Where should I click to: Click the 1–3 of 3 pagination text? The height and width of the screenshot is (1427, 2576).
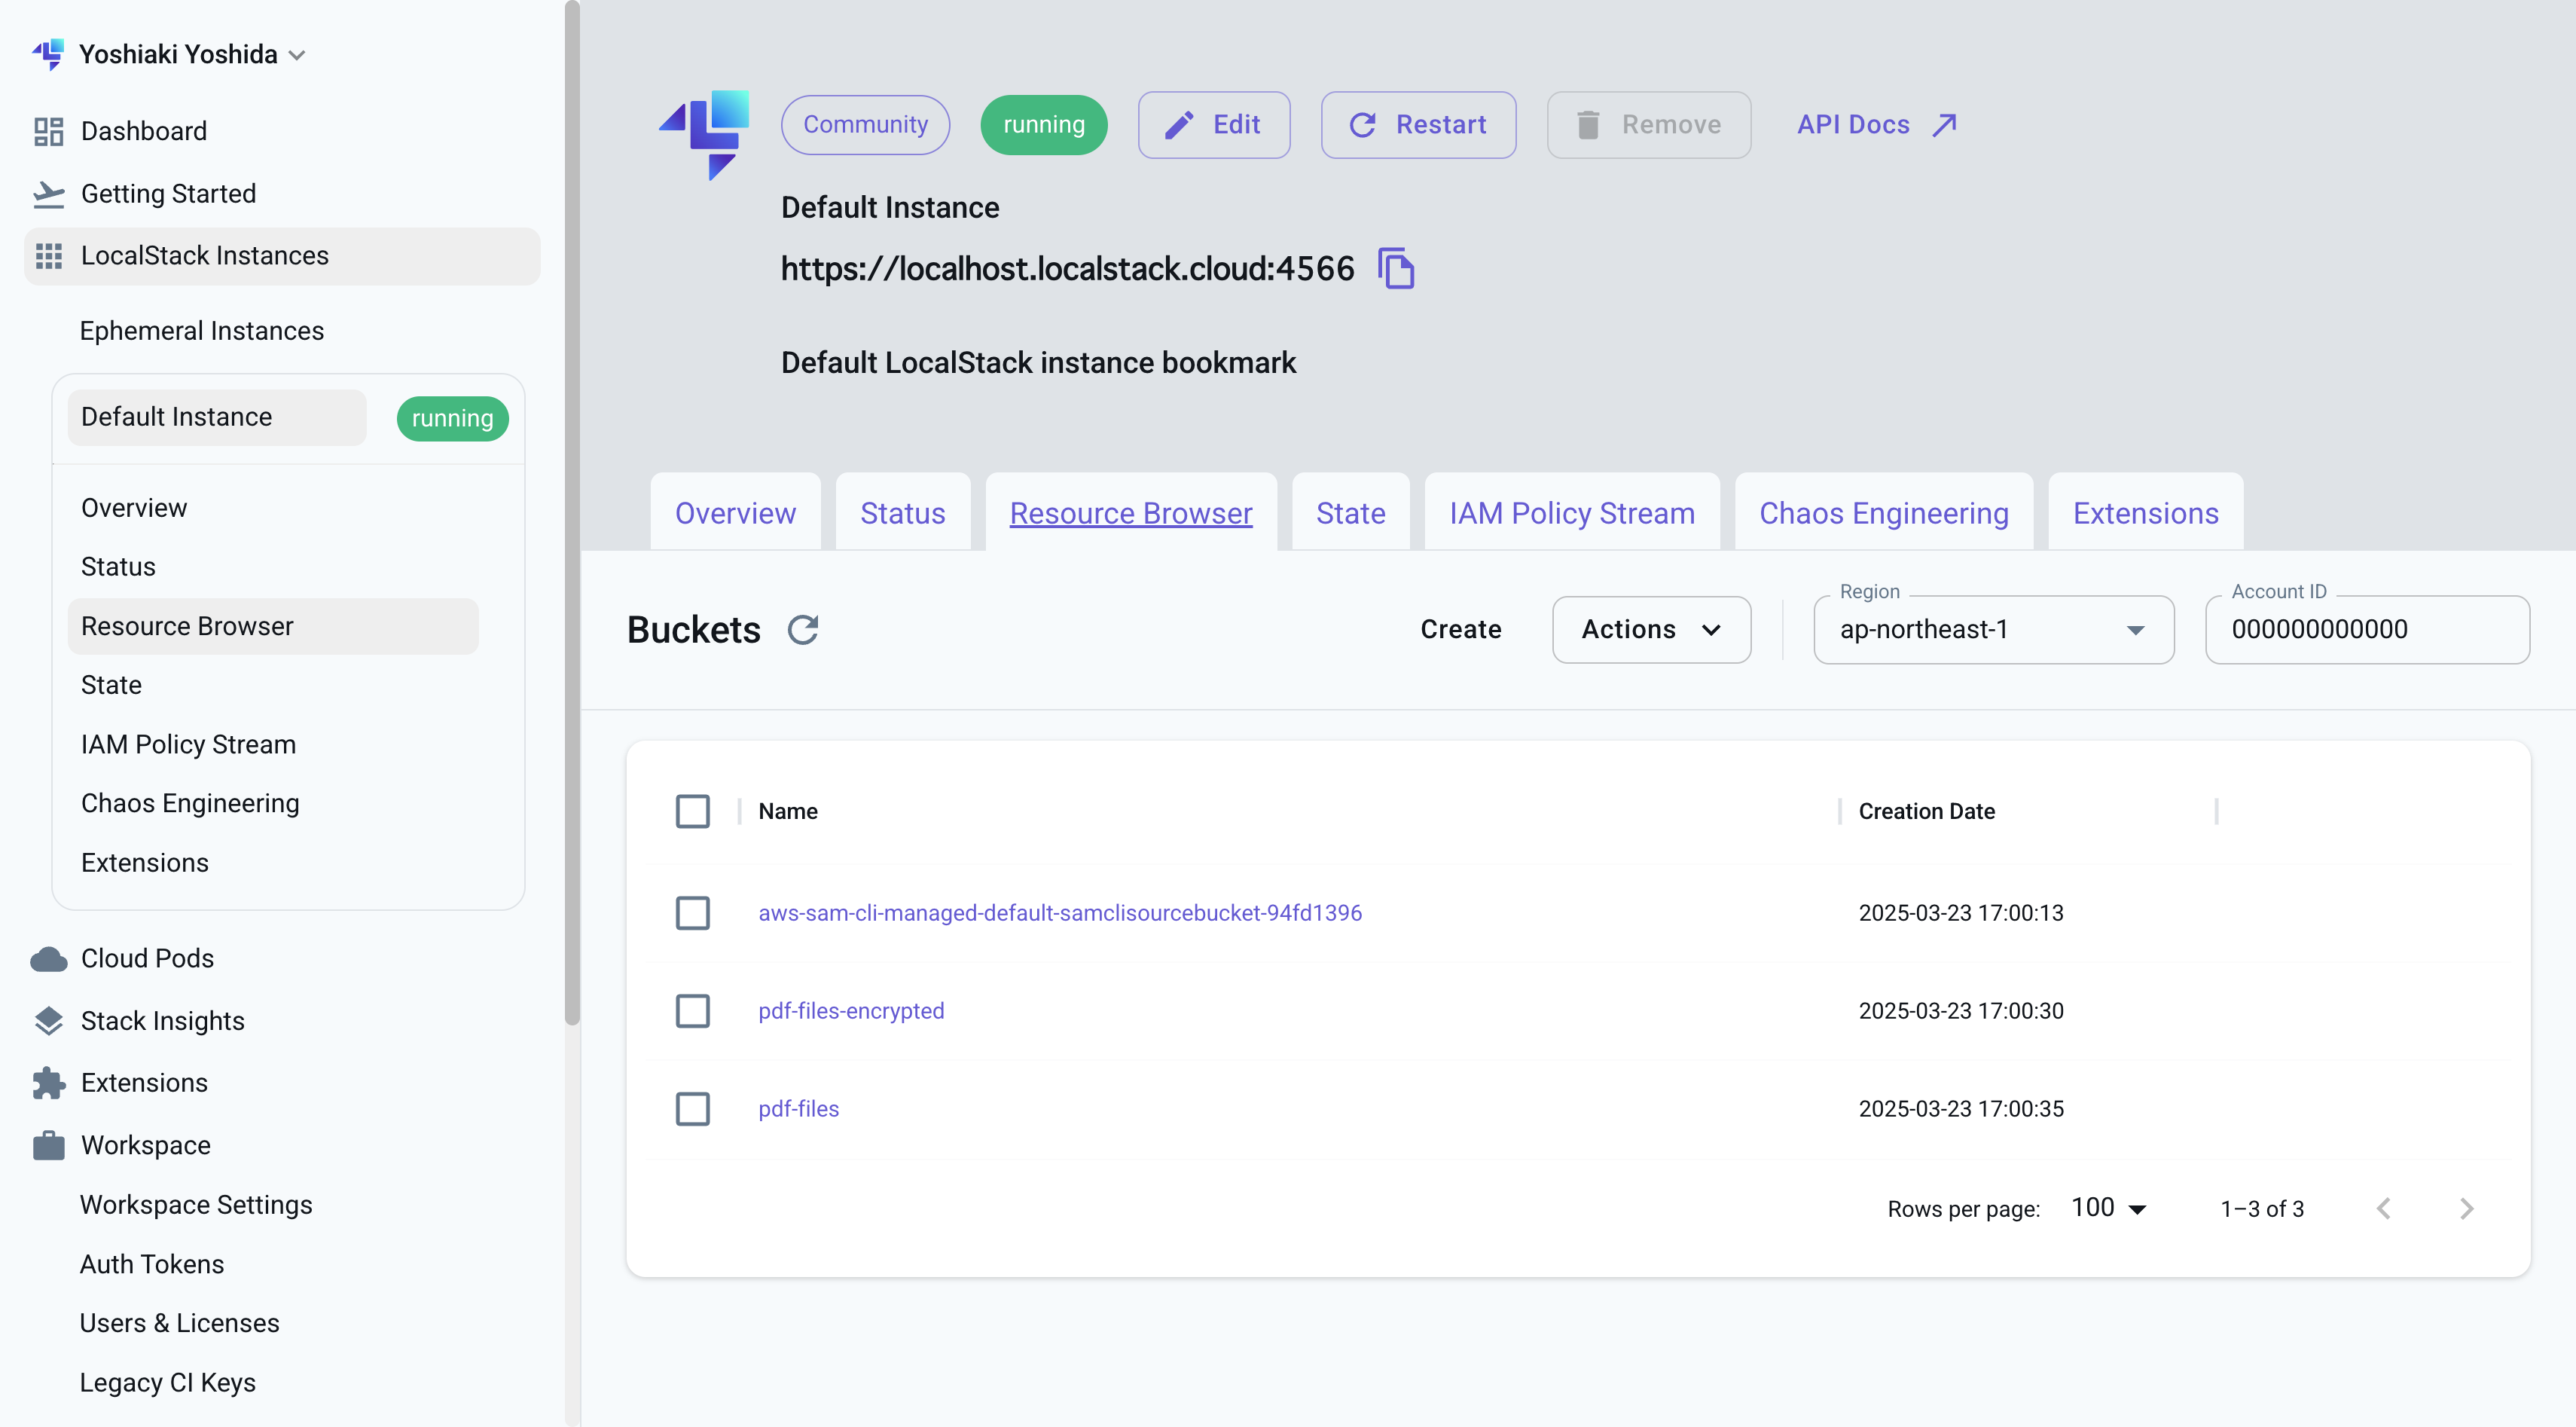[x=2262, y=1209]
